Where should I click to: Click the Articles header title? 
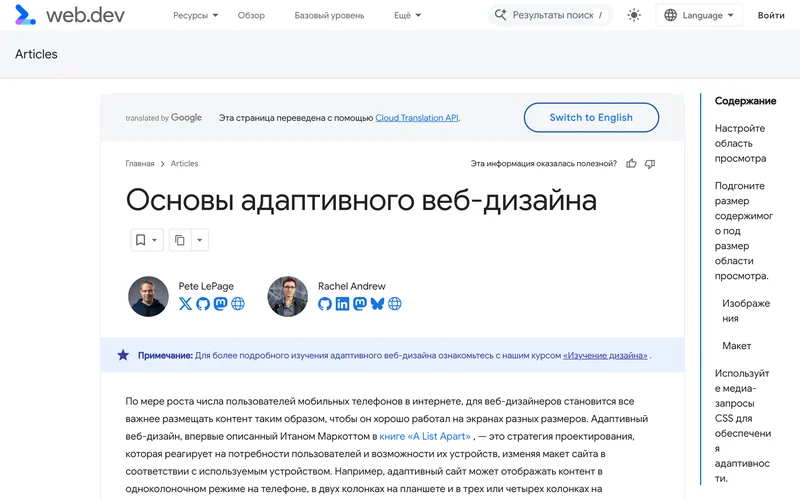point(36,54)
